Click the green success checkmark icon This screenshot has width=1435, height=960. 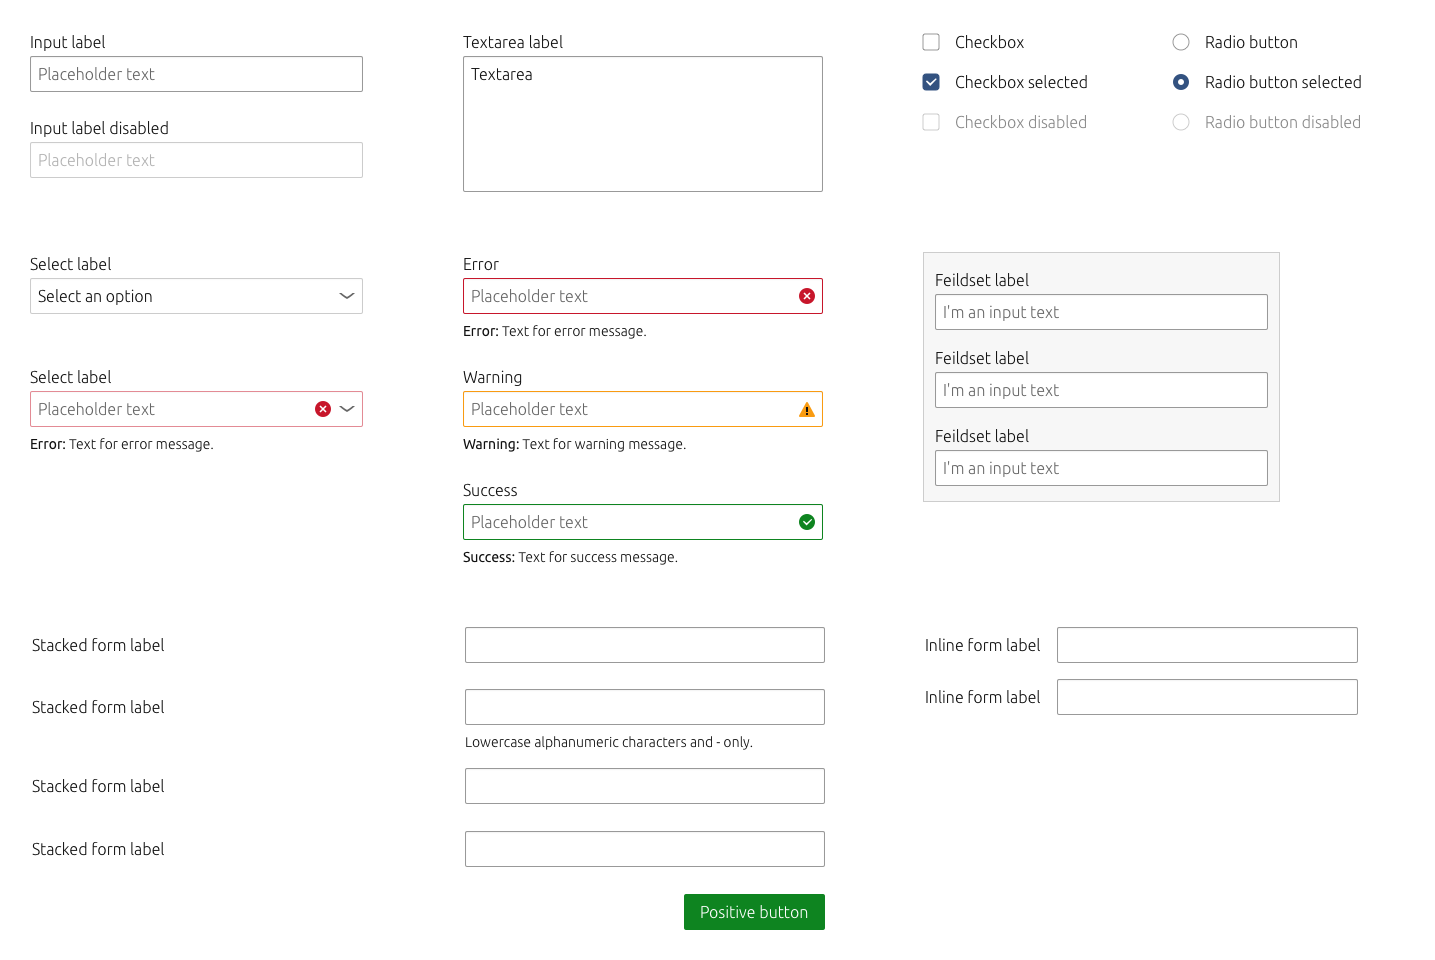point(807,522)
